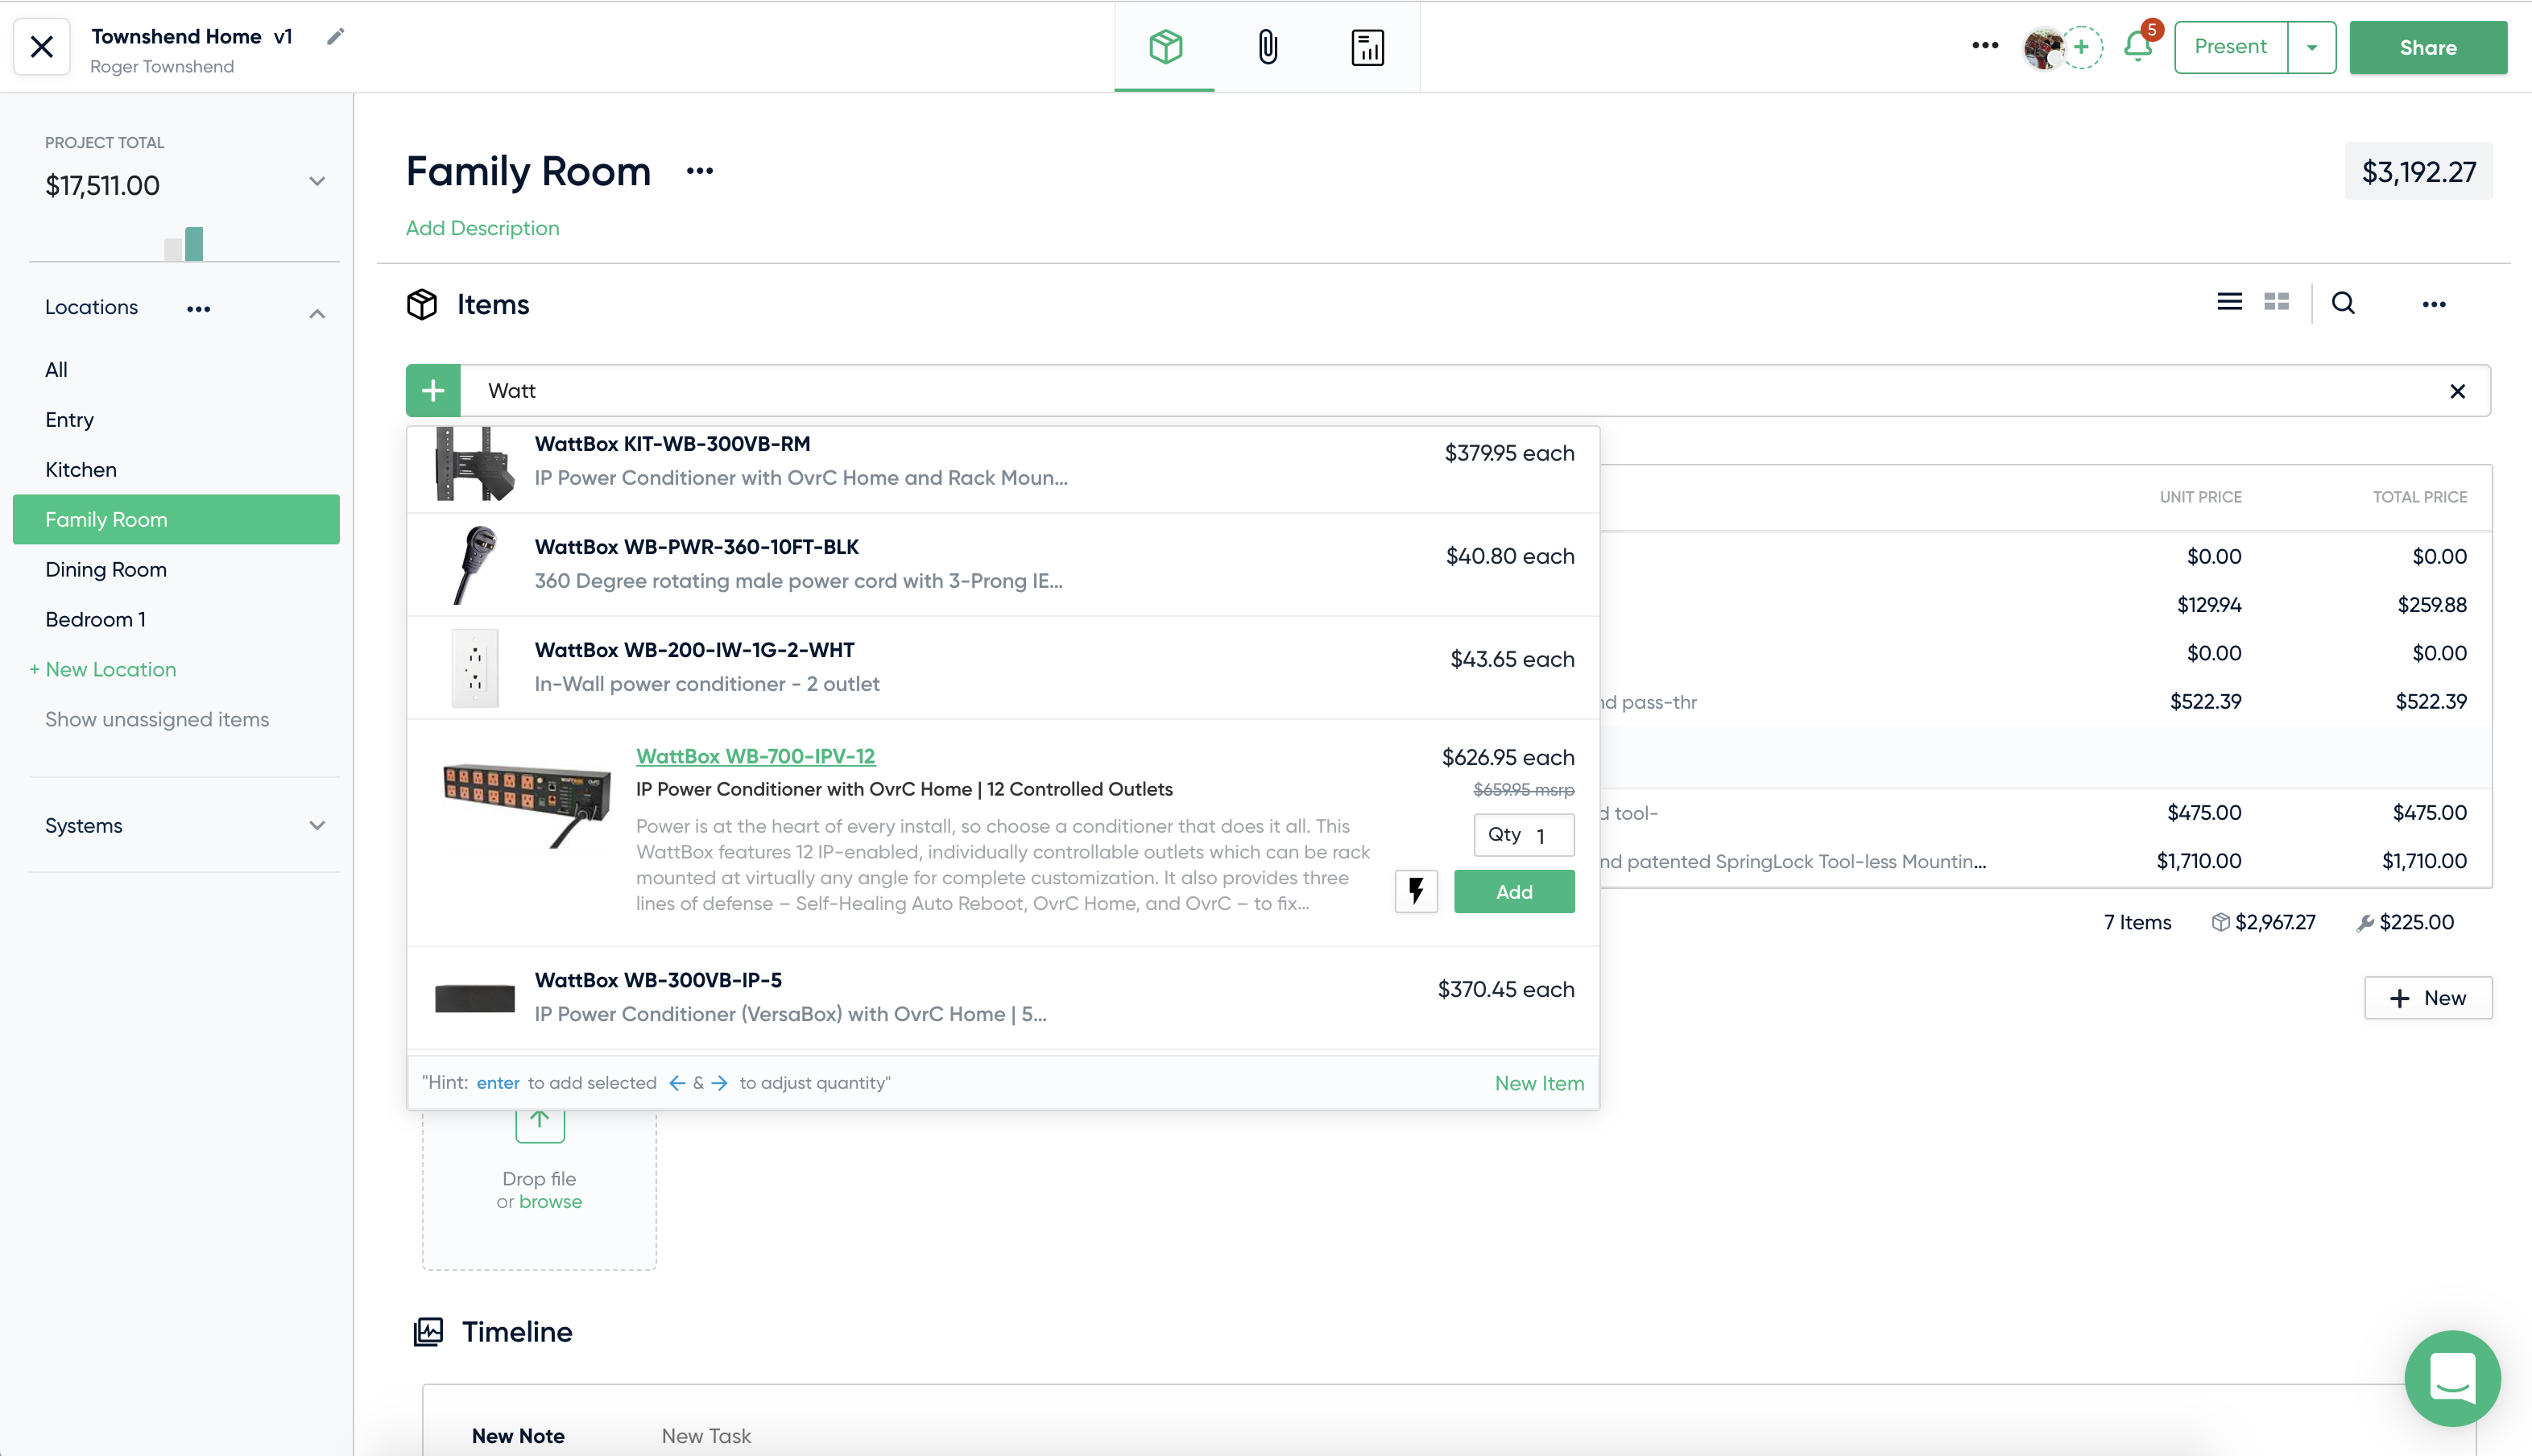Switch to list view
Viewport: 2532px width, 1456px height.
tap(2229, 302)
